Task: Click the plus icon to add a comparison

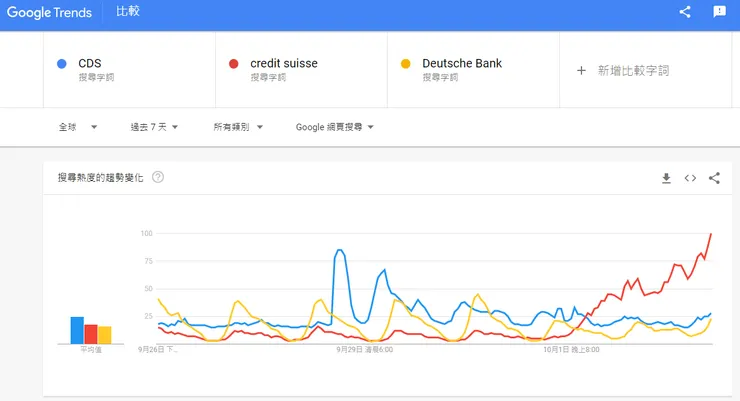Action: [x=582, y=70]
